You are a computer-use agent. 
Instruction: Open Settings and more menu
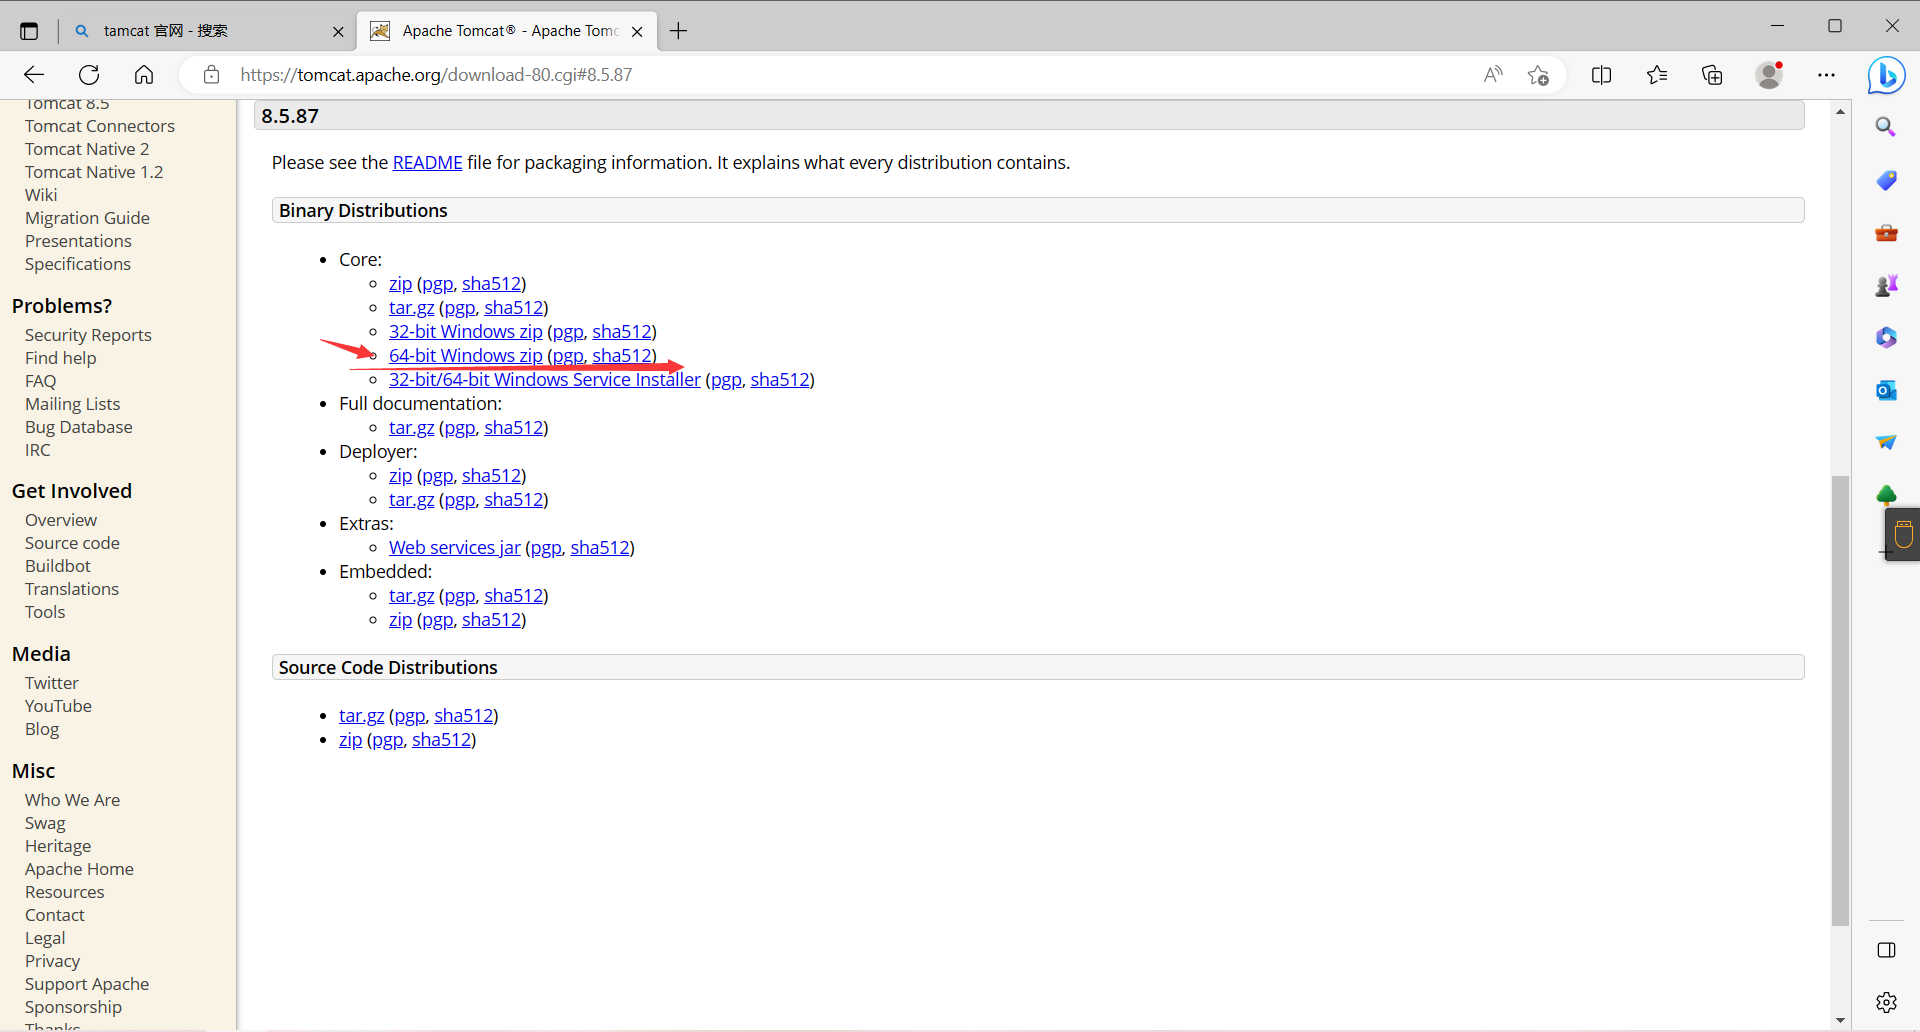(x=1826, y=75)
